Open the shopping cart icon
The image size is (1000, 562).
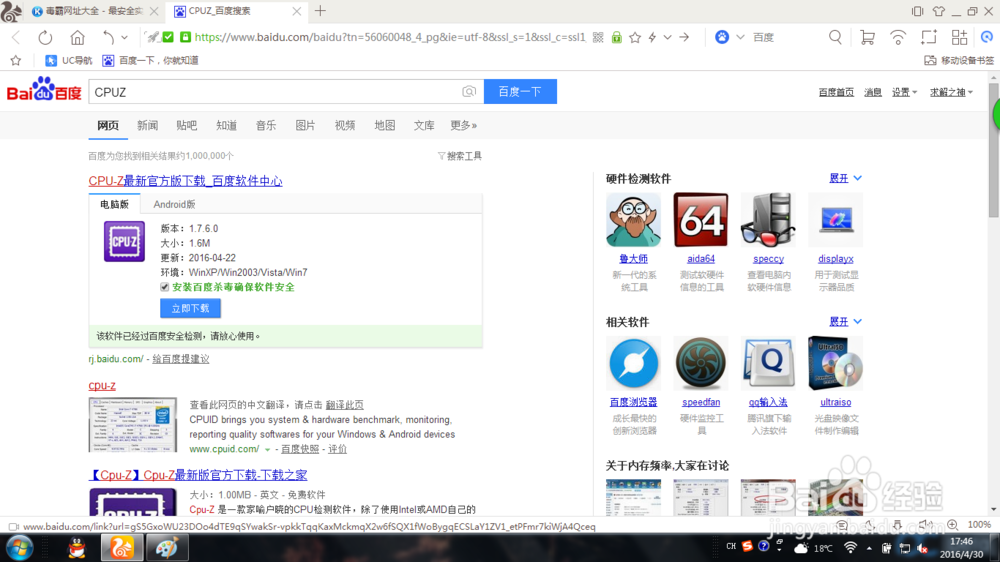(867, 38)
